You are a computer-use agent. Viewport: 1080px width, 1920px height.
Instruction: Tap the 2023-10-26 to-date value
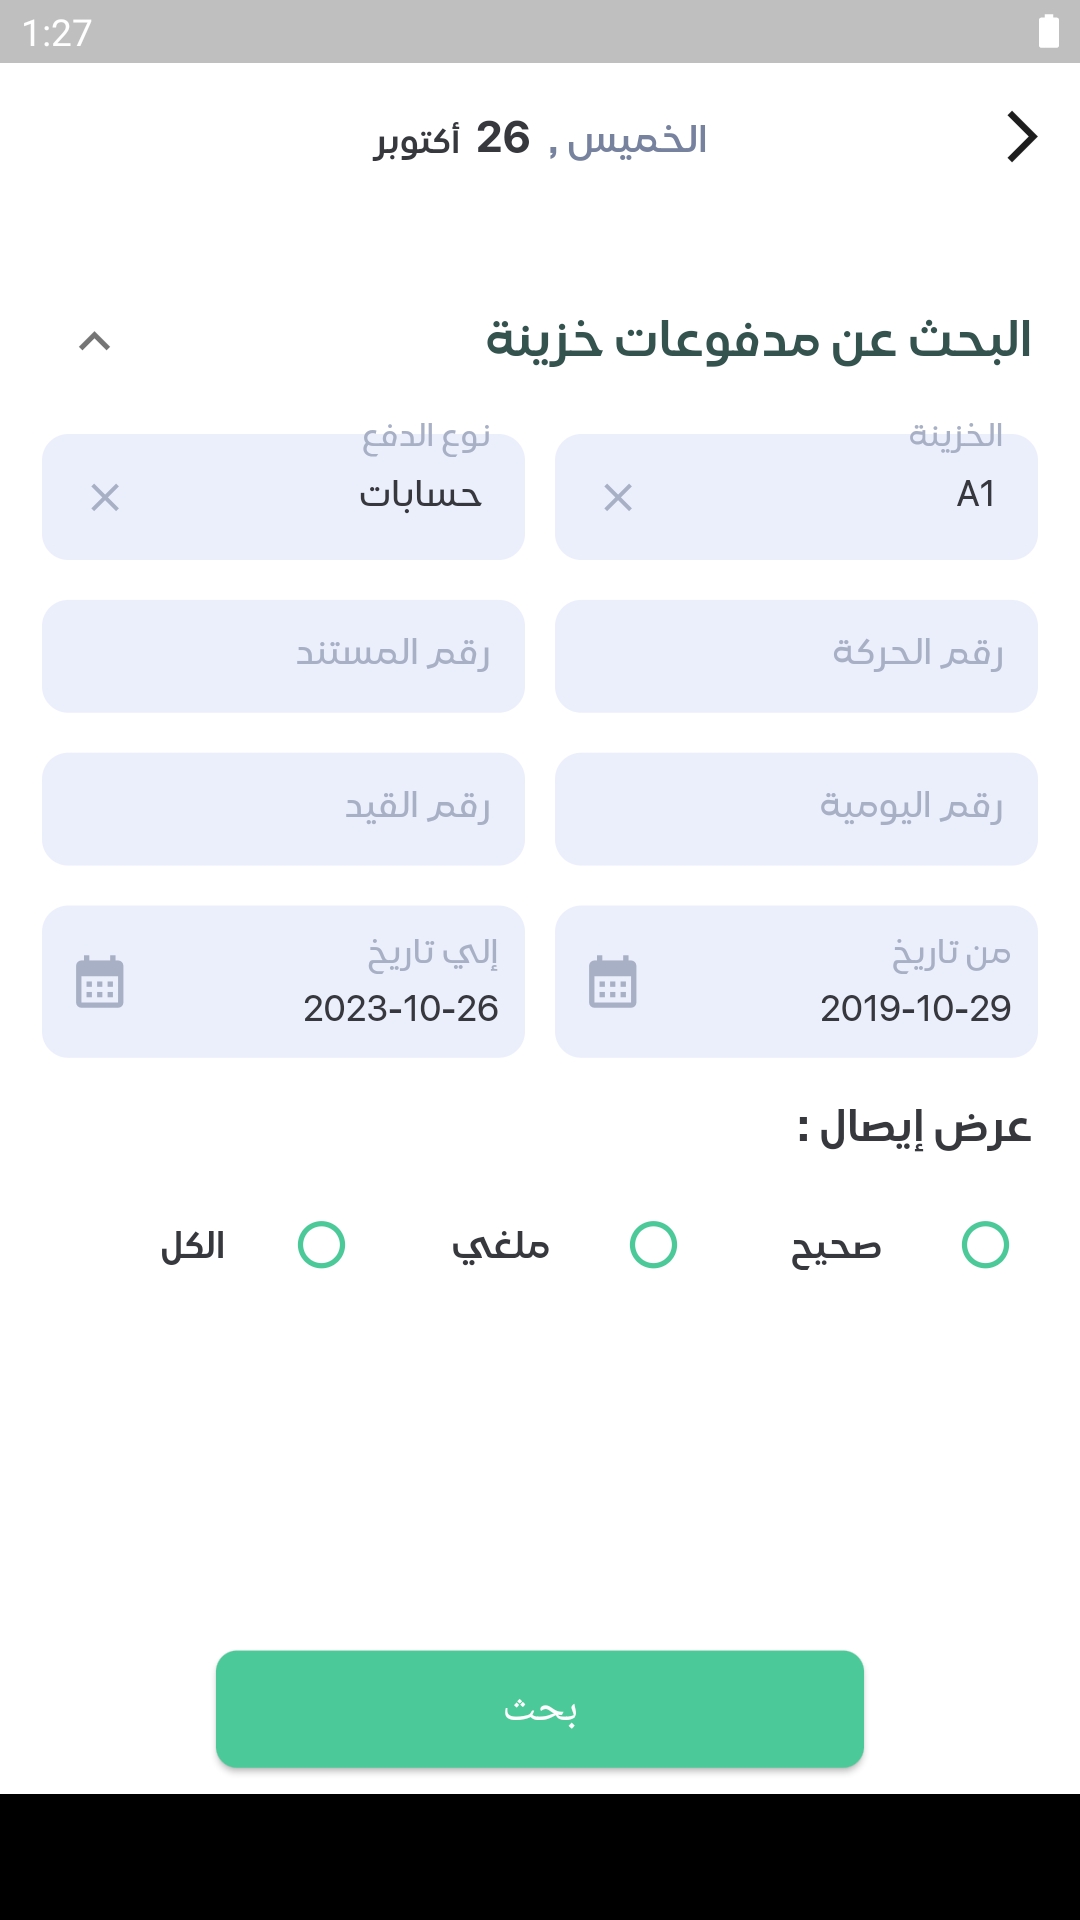coord(401,1008)
